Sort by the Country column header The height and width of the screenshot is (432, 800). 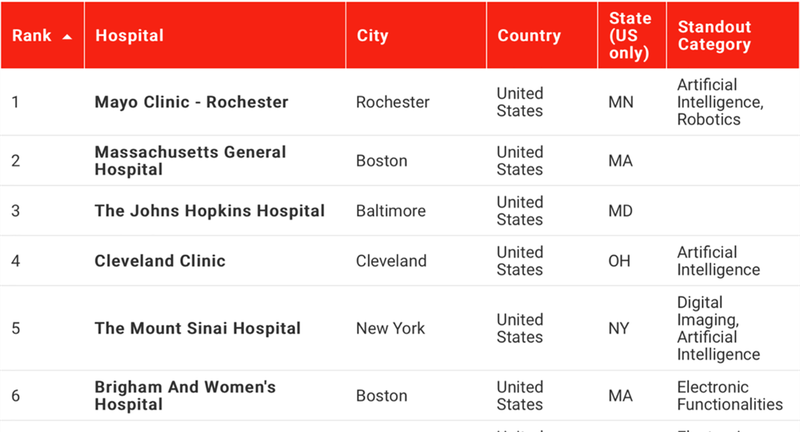tap(529, 36)
